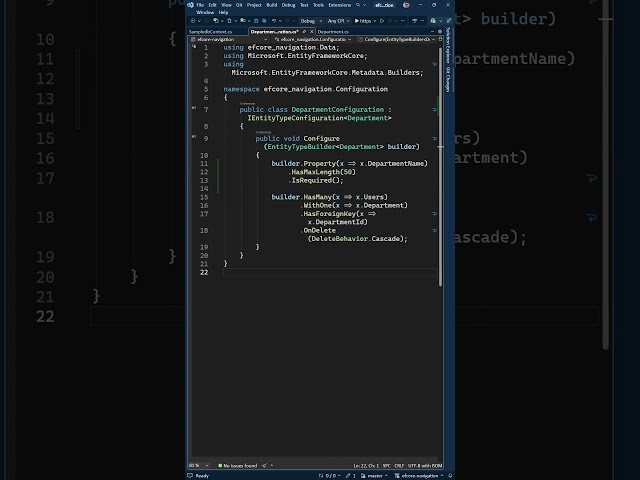Open the document tab settings gear
Image resolution: width=640 pixels, height=480 pixels.
point(440,31)
